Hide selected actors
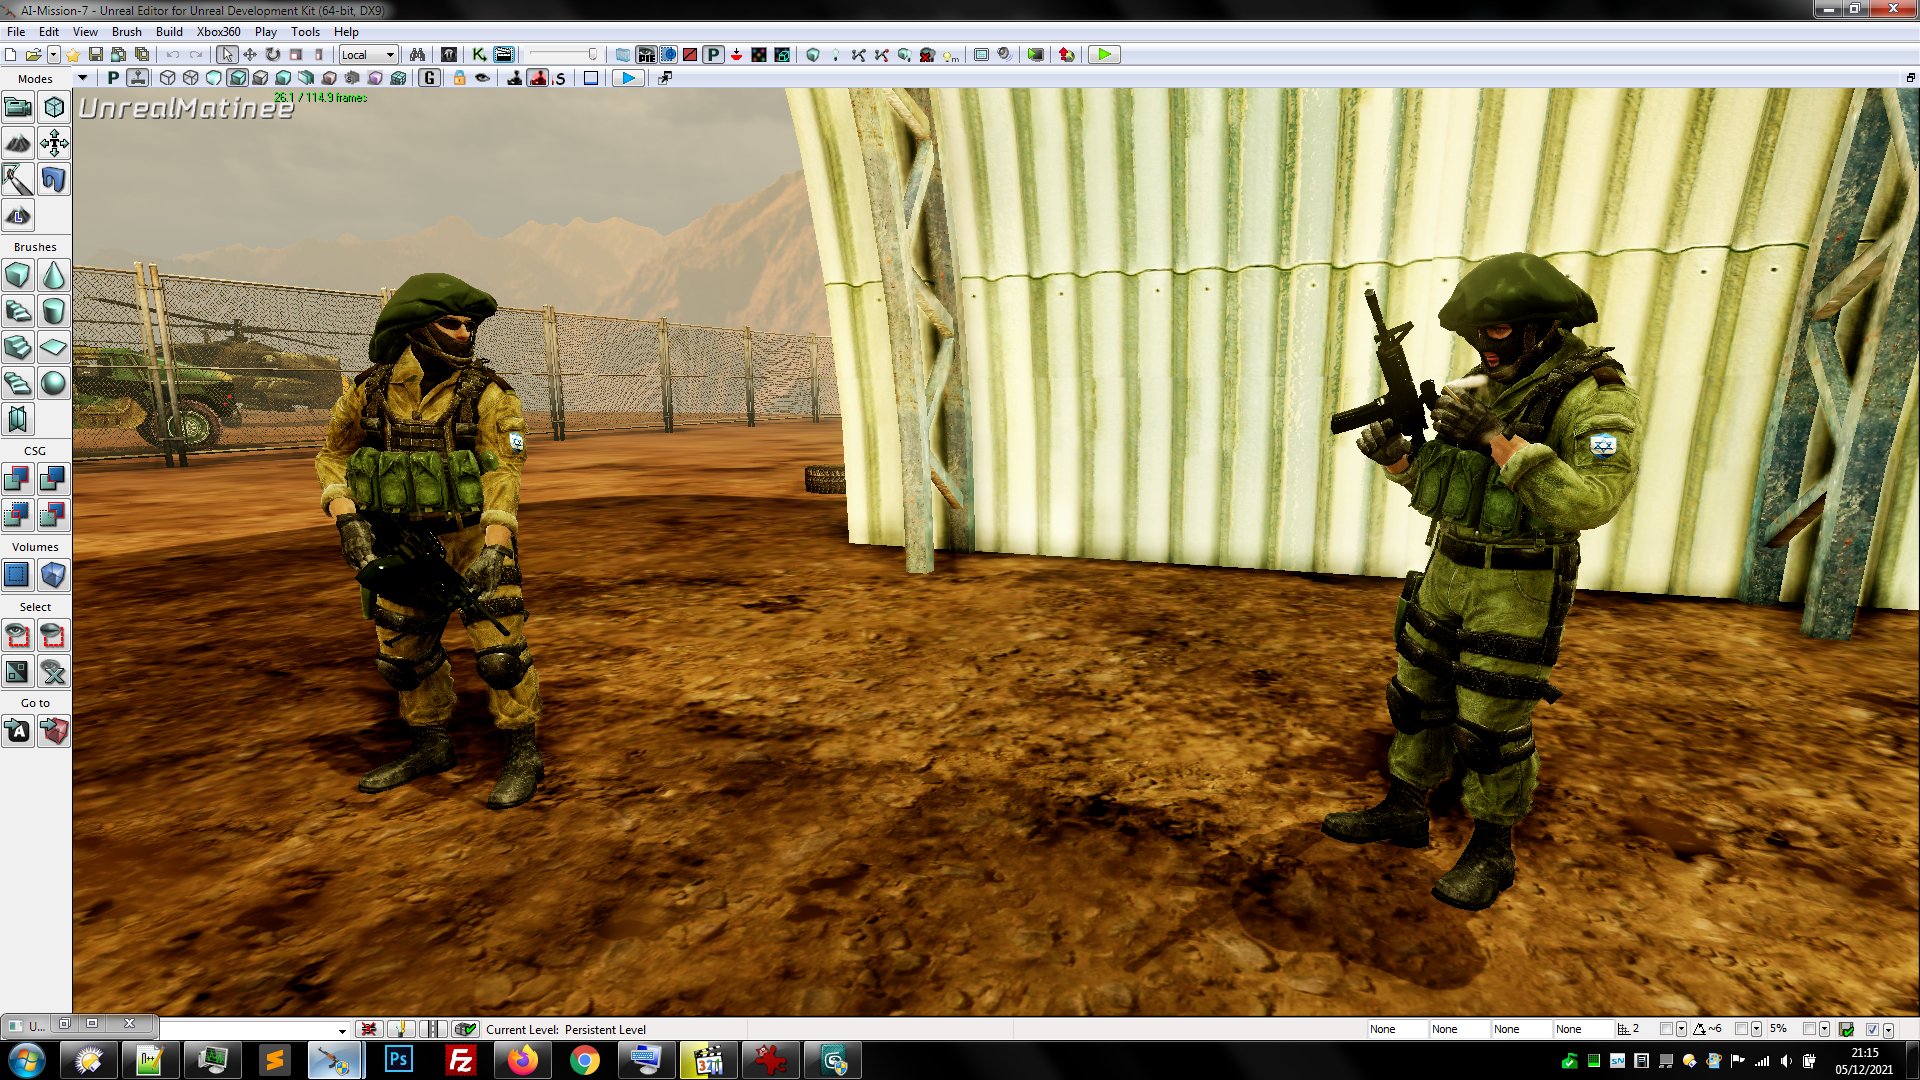The width and height of the screenshot is (1920, 1080). pos(54,635)
